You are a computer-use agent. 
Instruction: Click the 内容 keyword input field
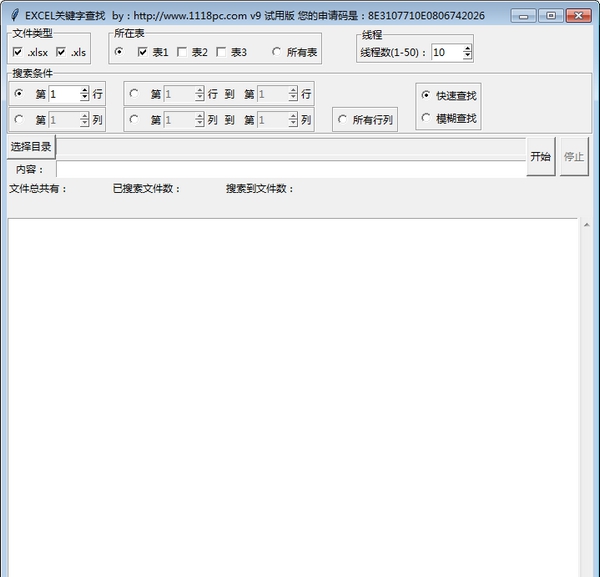pyautogui.click(x=290, y=169)
